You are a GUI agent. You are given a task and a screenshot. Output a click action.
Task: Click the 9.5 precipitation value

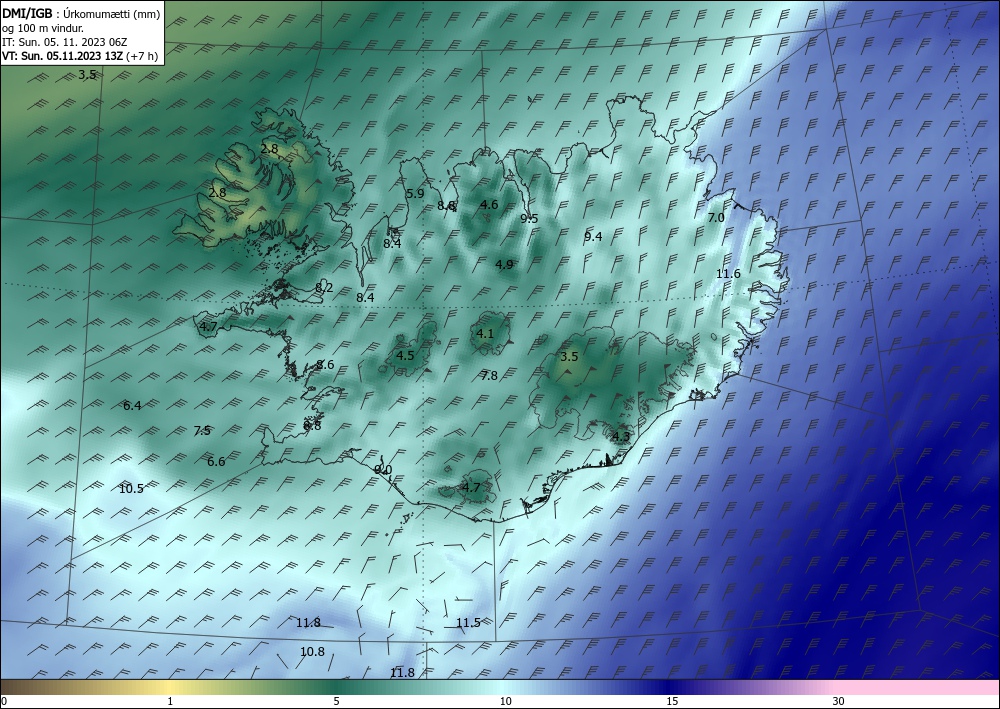tap(529, 219)
